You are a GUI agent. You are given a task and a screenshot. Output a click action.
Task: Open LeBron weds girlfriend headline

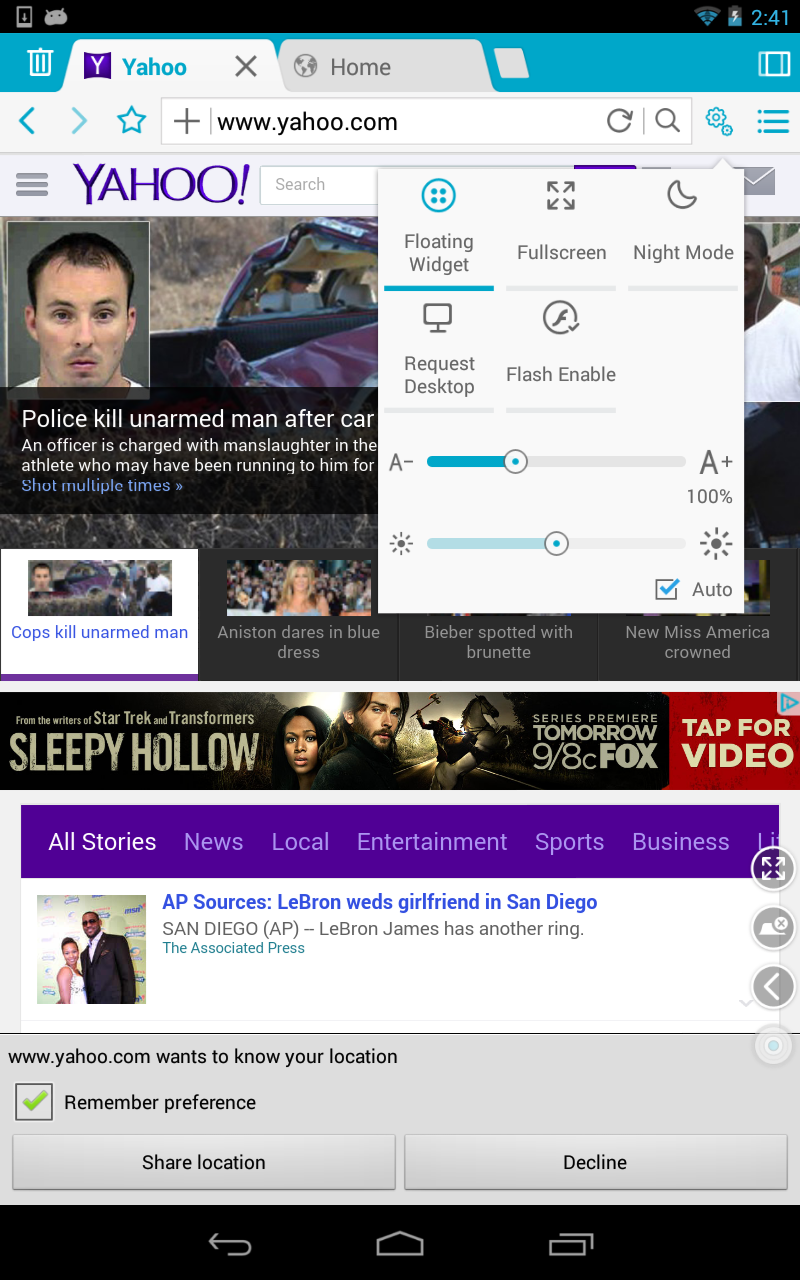[x=380, y=902]
